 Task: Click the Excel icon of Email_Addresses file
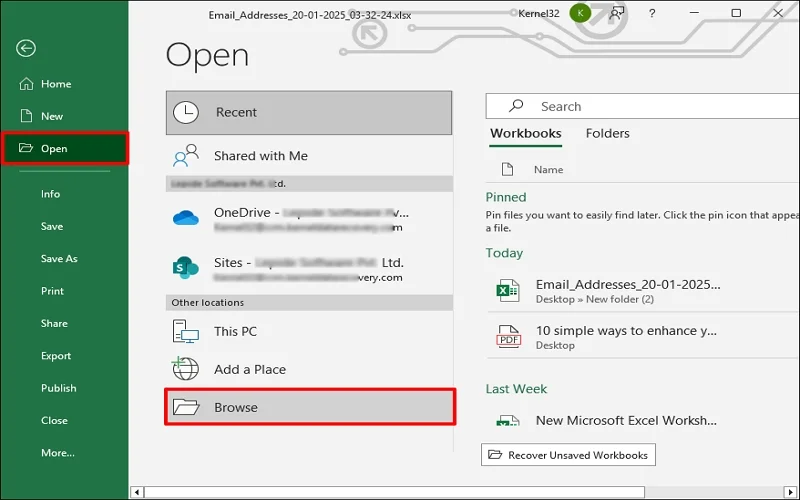[x=508, y=291]
